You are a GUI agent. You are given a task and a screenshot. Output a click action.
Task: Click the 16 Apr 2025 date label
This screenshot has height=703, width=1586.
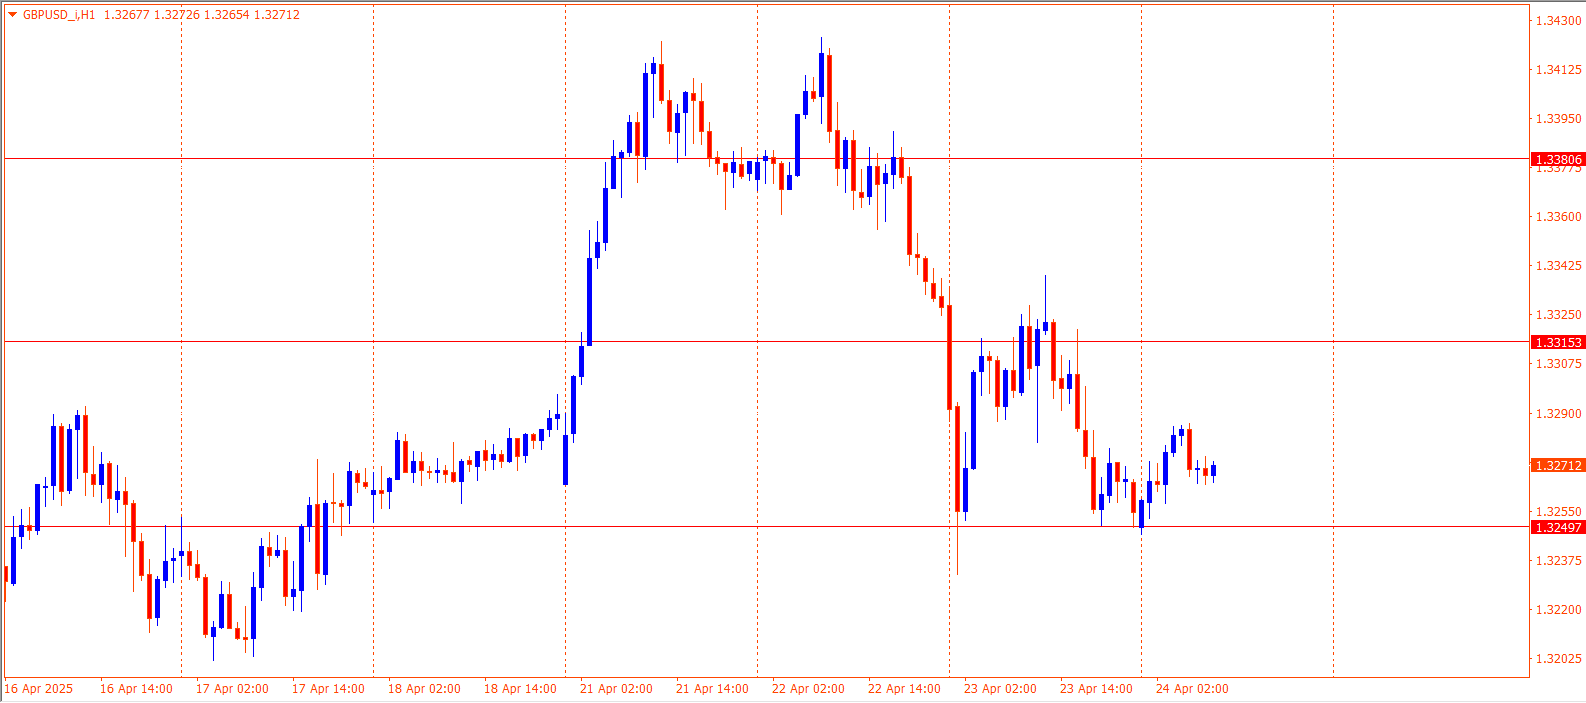point(39,689)
